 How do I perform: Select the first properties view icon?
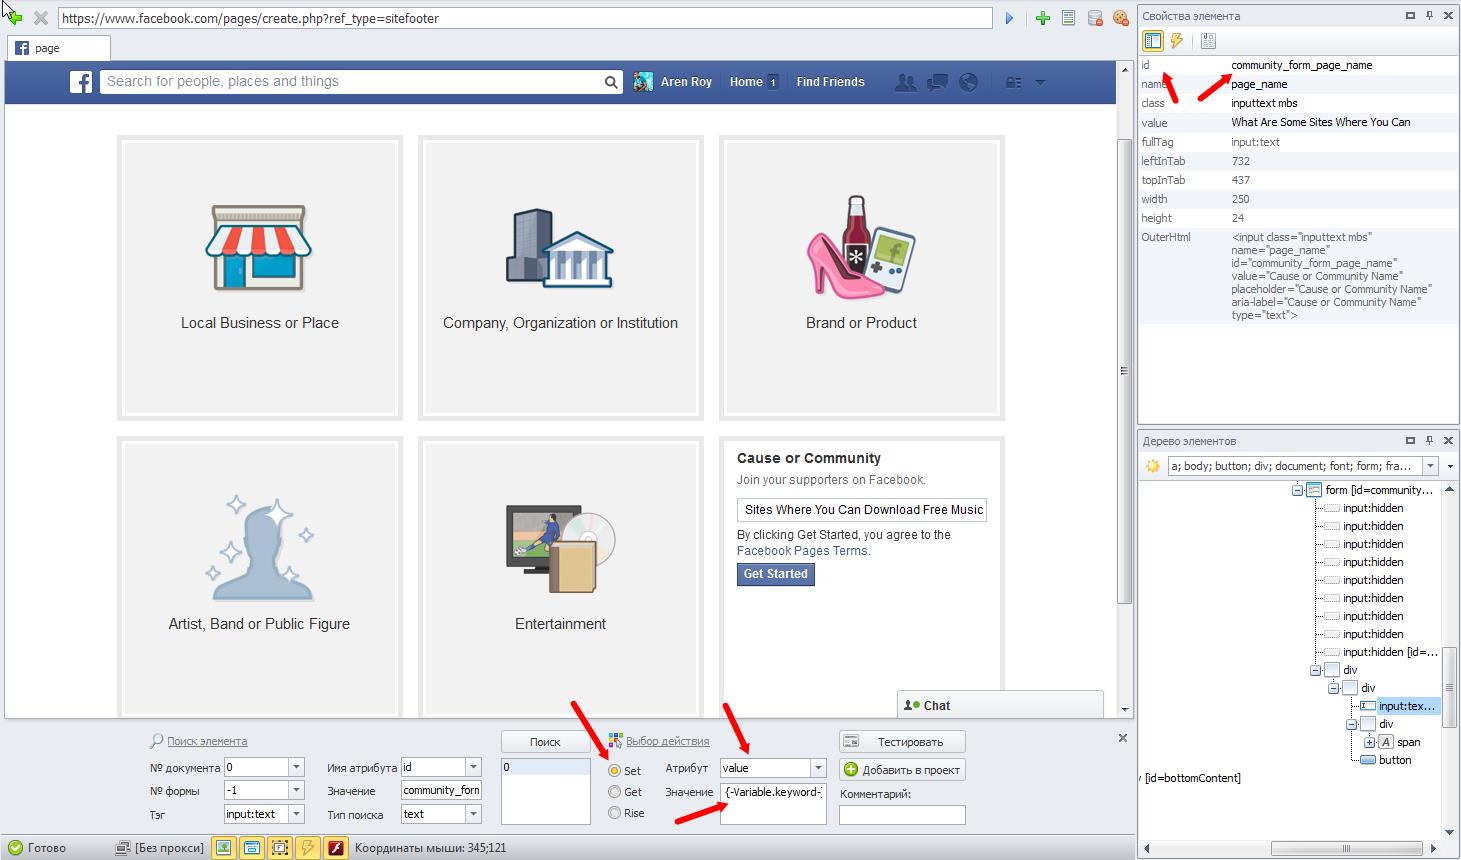click(x=1152, y=41)
